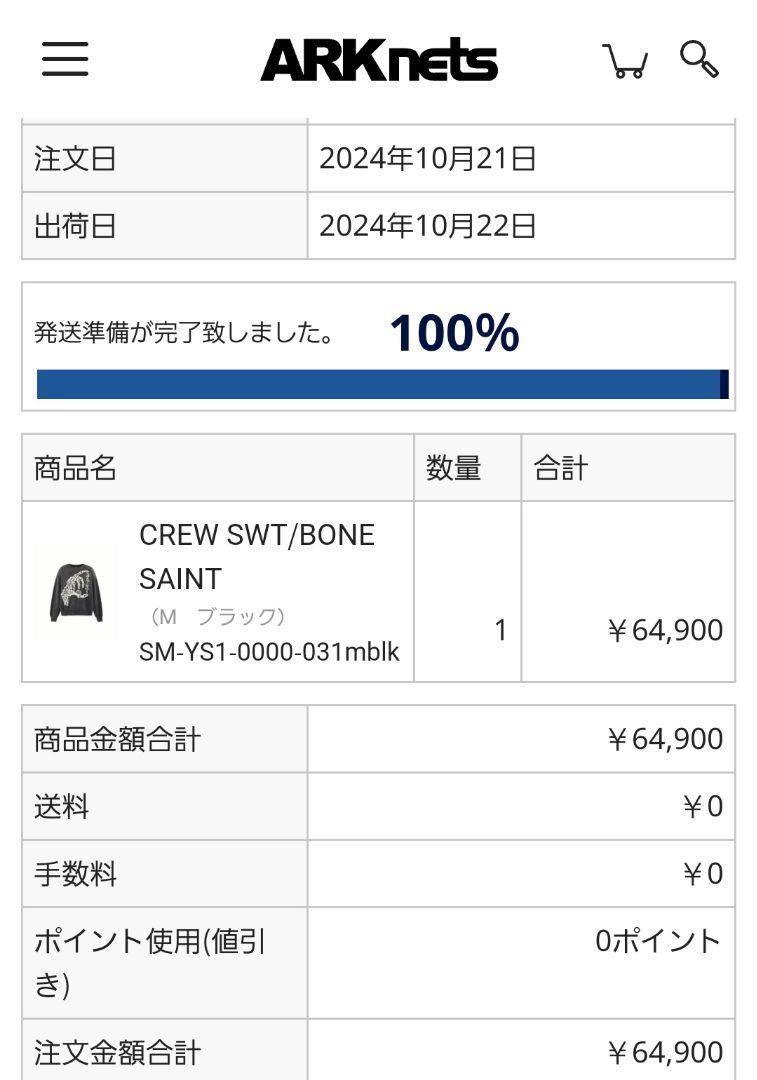Click the 商品金額合計 row label
This screenshot has width=757, height=1080.
[x=165, y=739]
